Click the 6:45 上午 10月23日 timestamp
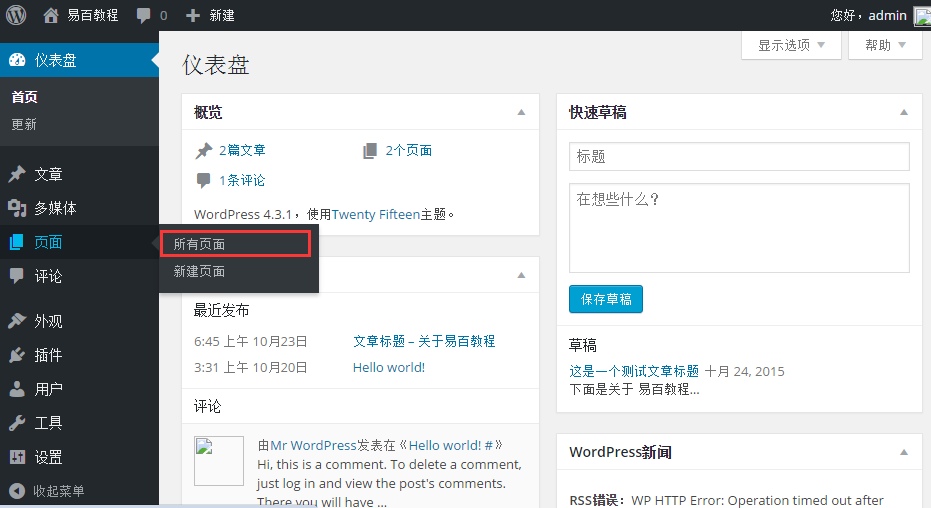The width and height of the screenshot is (931, 508). 251,341
